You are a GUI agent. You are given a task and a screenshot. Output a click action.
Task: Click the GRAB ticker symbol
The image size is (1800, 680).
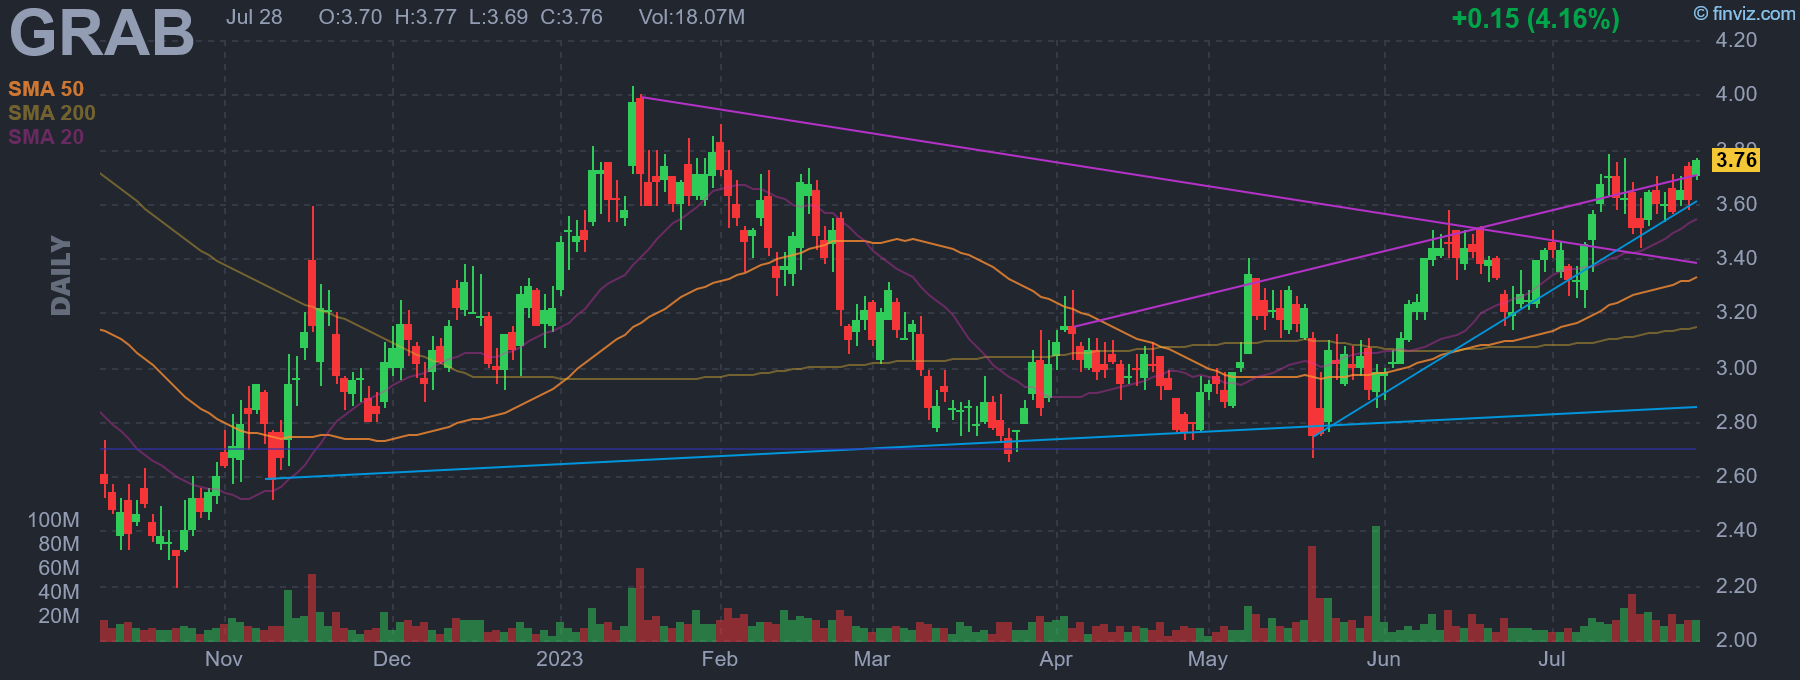coord(102,32)
